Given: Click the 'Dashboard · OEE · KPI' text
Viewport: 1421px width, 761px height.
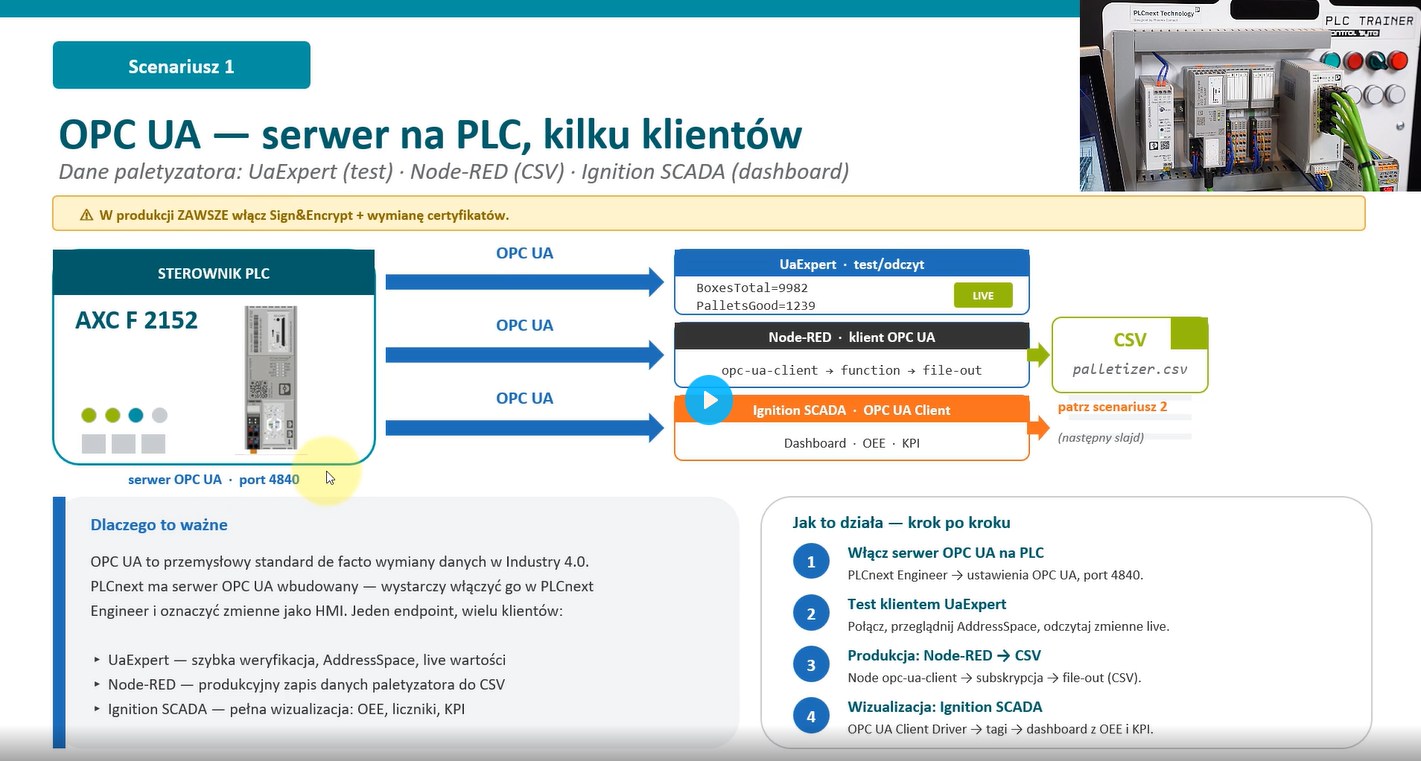Looking at the screenshot, I should click(852, 442).
